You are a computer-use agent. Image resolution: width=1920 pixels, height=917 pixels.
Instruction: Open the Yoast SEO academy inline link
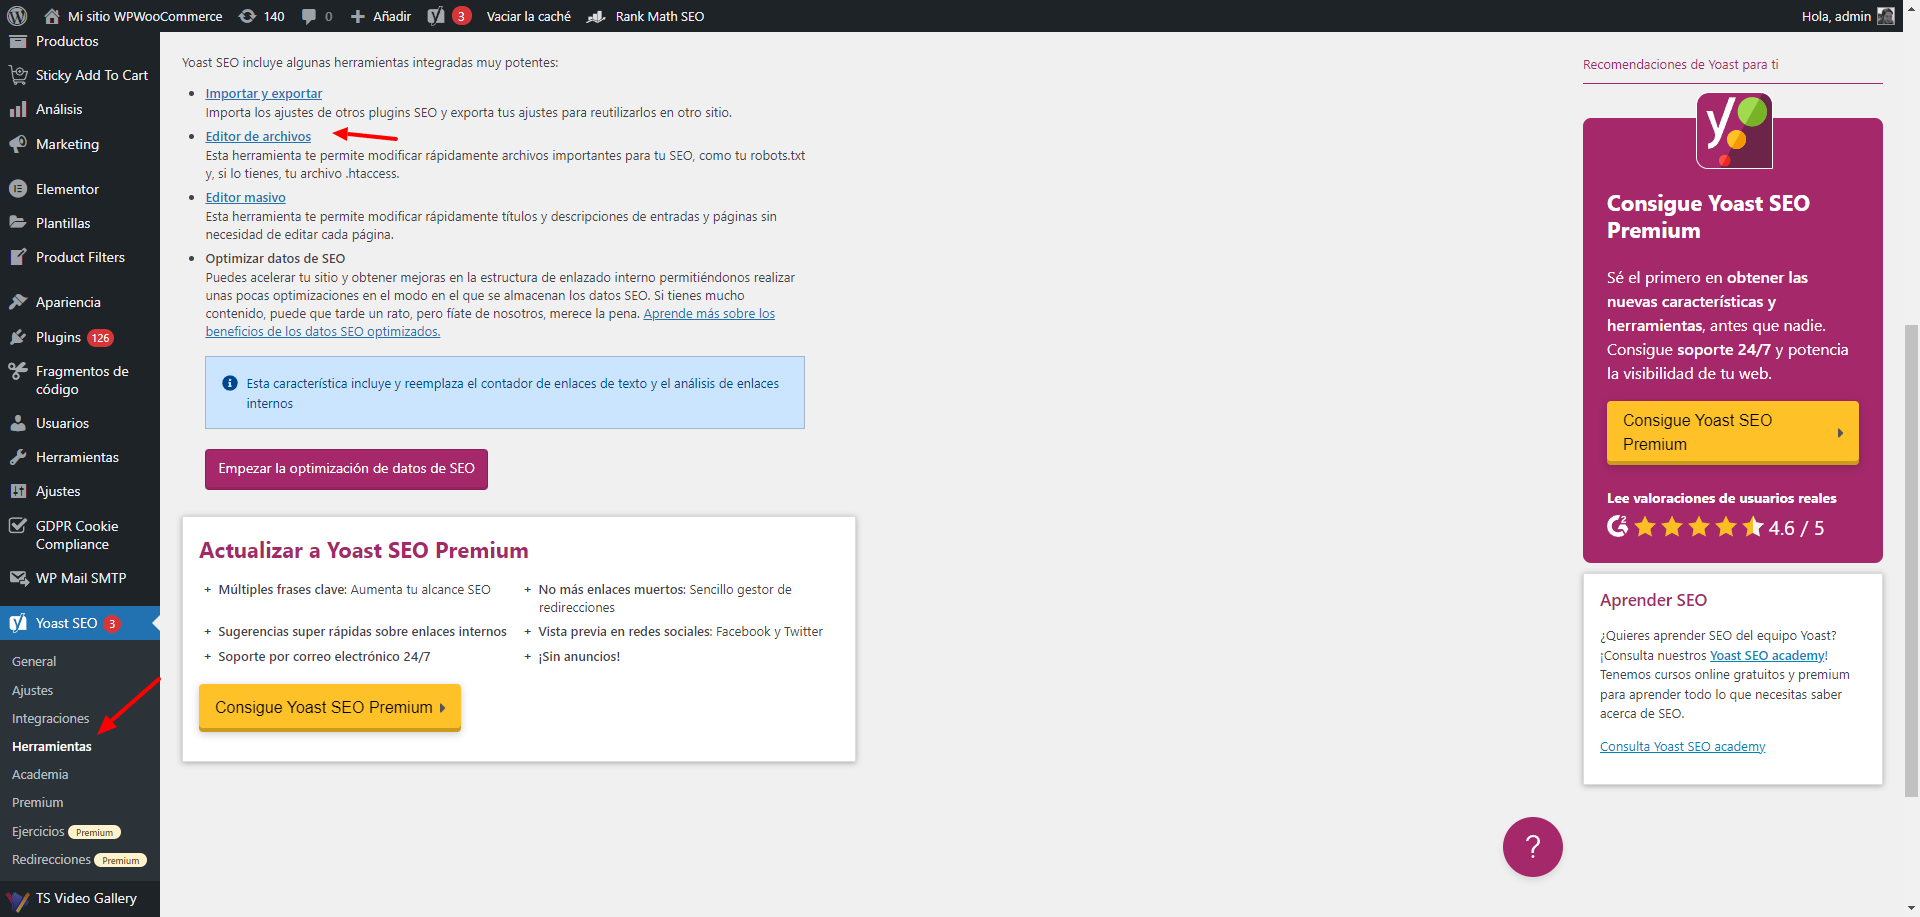1767,655
